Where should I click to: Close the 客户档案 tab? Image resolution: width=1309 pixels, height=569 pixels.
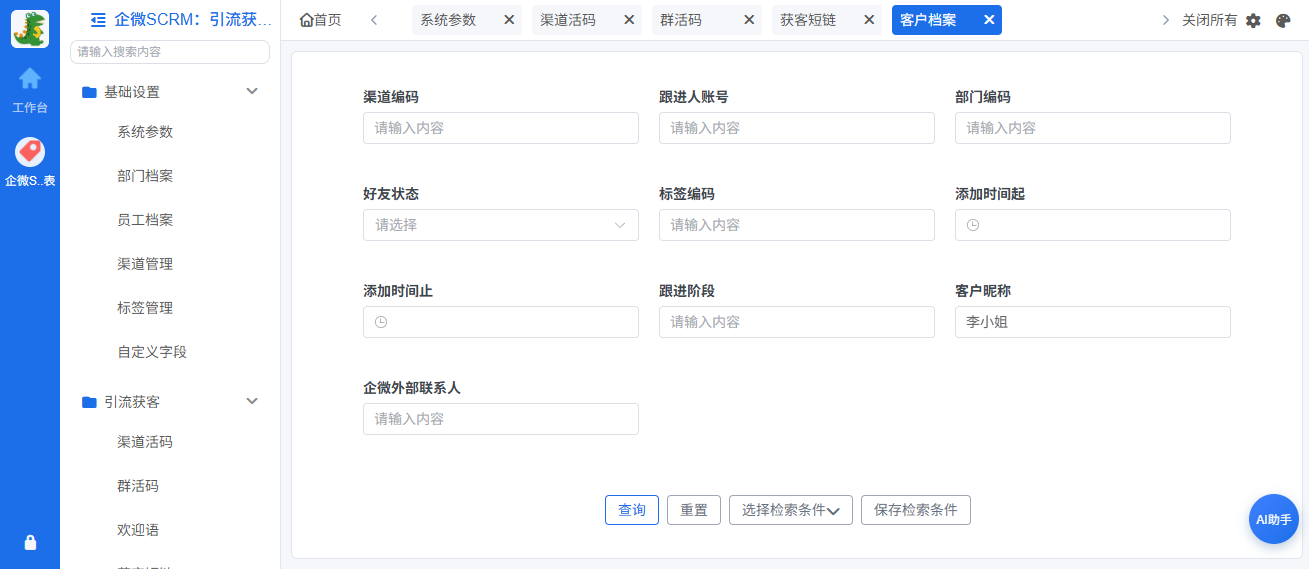989,20
